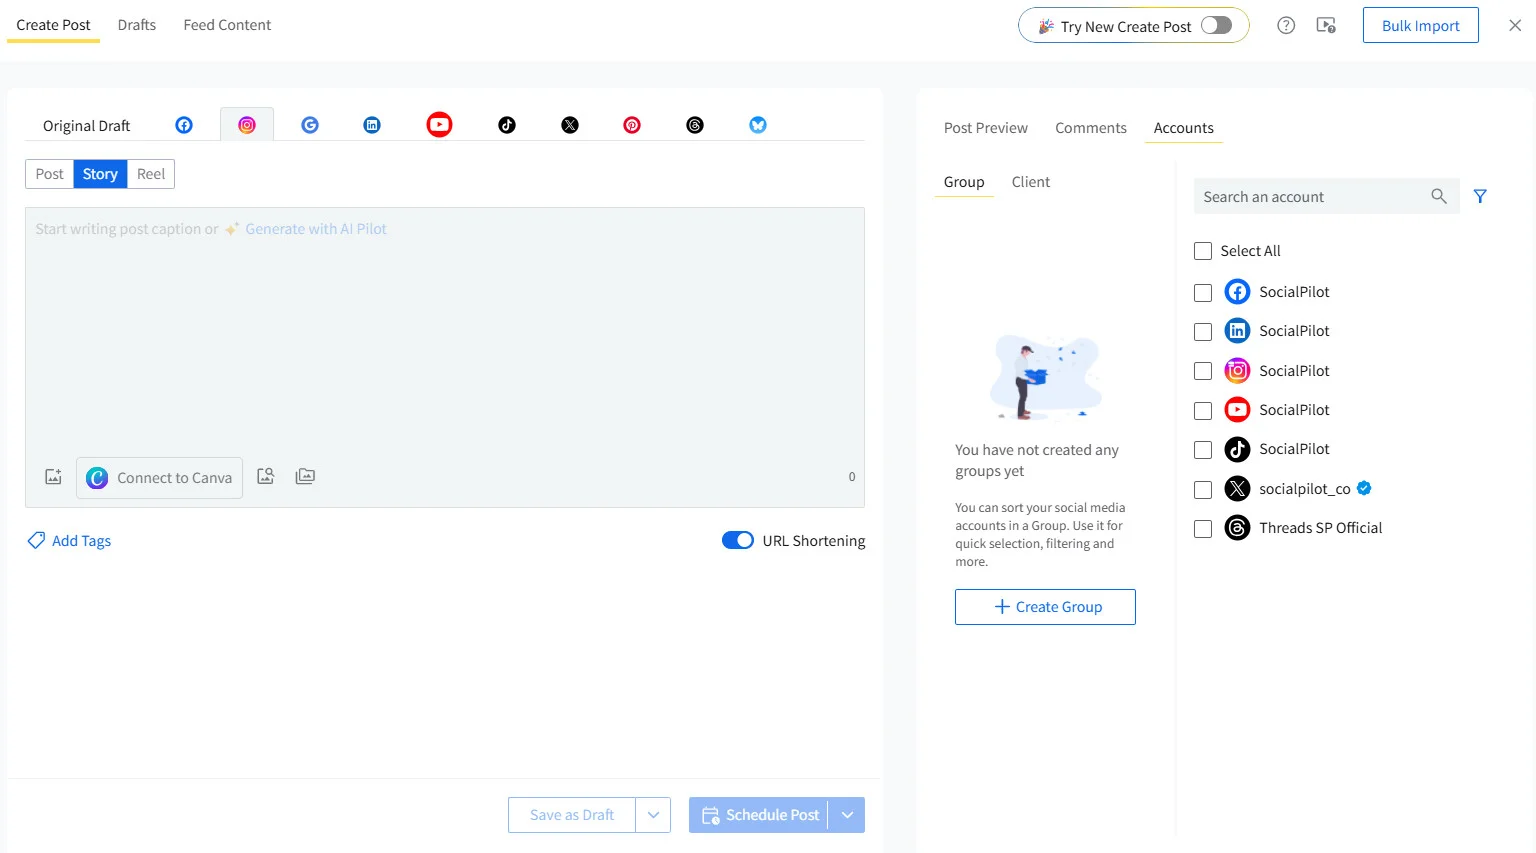Check the Facebook SocialPilot account checkbox
The width and height of the screenshot is (1536, 853).
[x=1203, y=293]
